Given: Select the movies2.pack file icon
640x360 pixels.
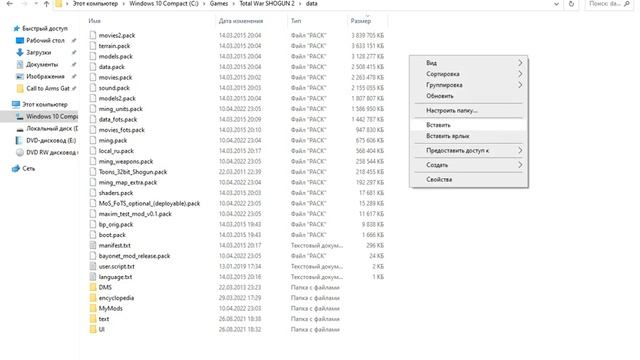Looking at the screenshot, I should [93, 36].
